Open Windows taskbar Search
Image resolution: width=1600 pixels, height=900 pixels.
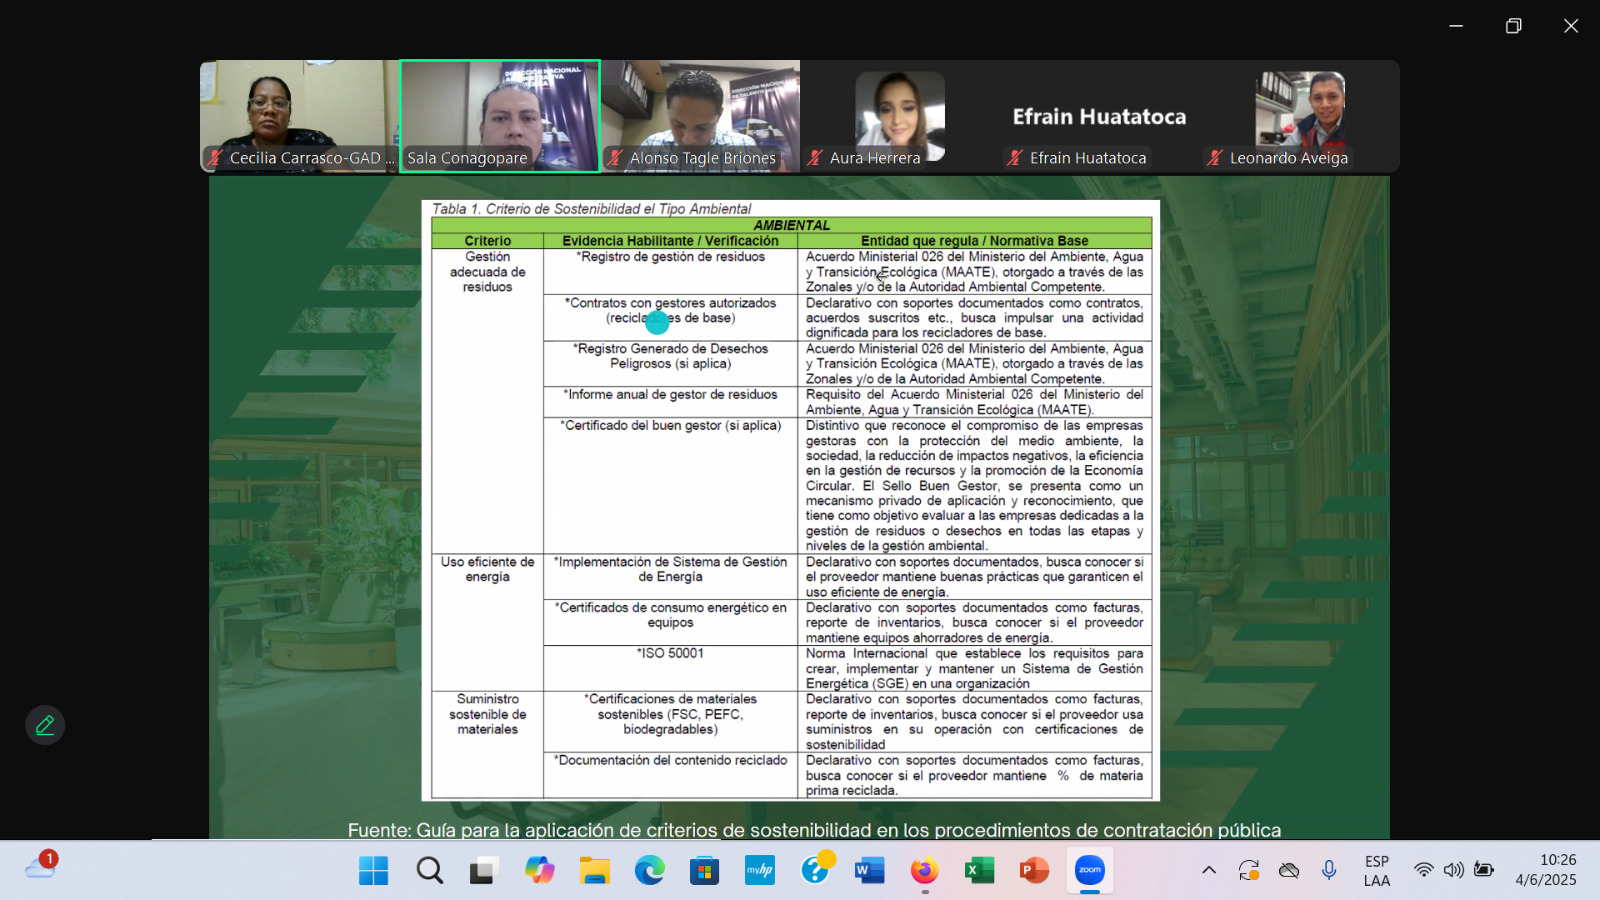point(430,871)
